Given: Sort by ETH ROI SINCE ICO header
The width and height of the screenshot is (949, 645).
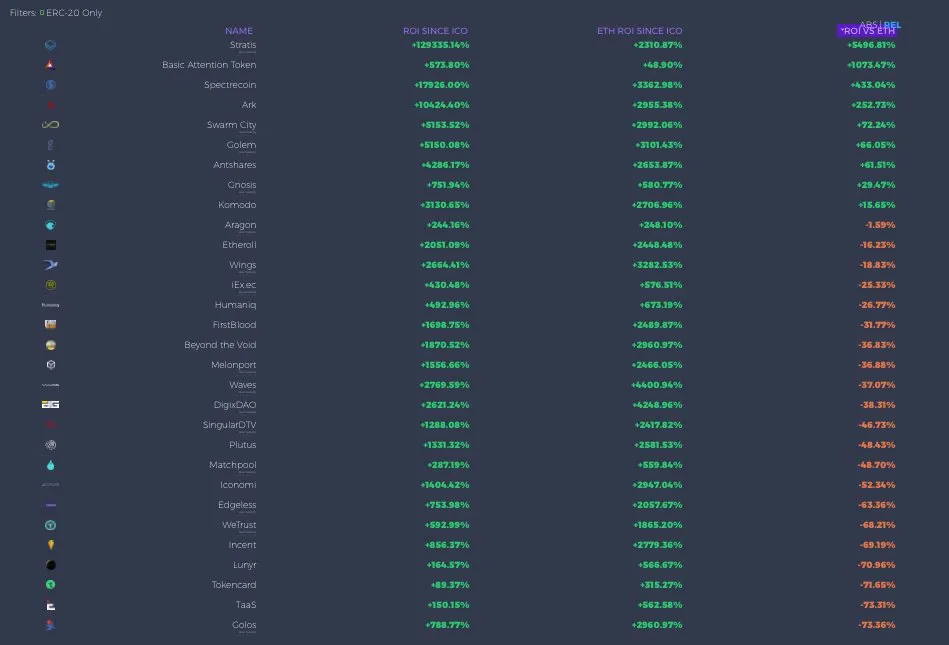Looking at the screenshot, I should [x=640, y=31].
